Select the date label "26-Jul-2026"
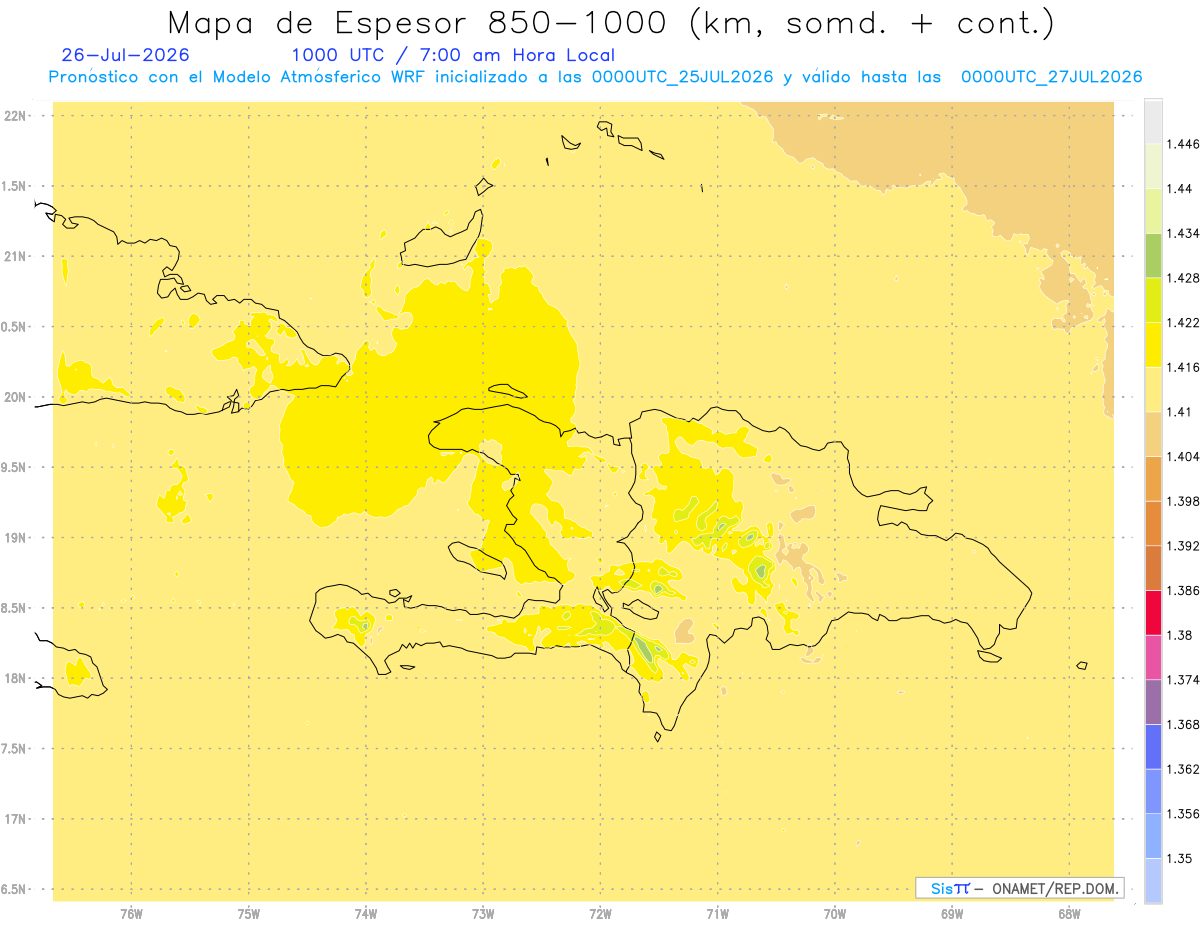This screenshot has height=927, width=1200. (x=125, y=55)
